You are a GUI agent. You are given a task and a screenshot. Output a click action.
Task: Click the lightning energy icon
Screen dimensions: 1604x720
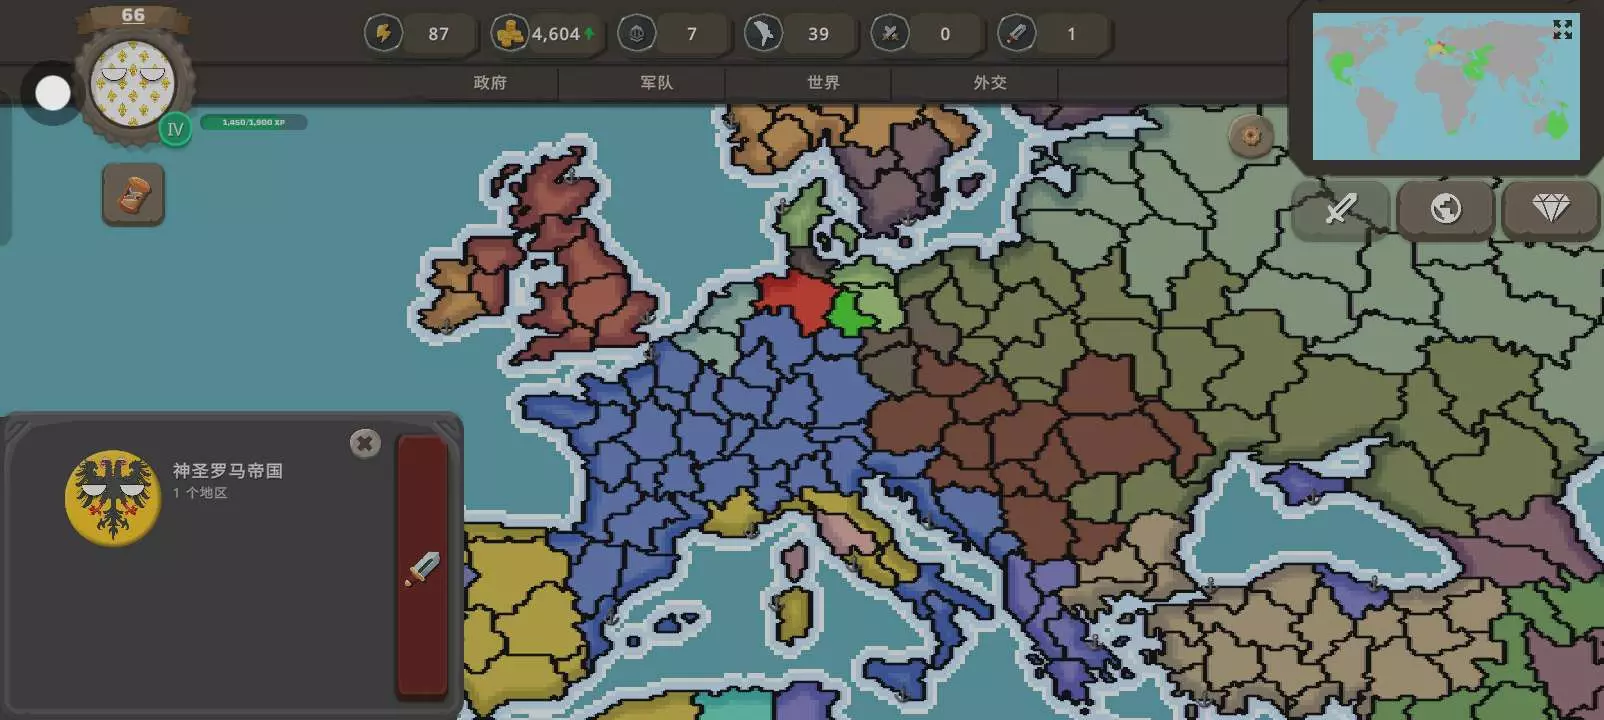(x=383, y=34)
